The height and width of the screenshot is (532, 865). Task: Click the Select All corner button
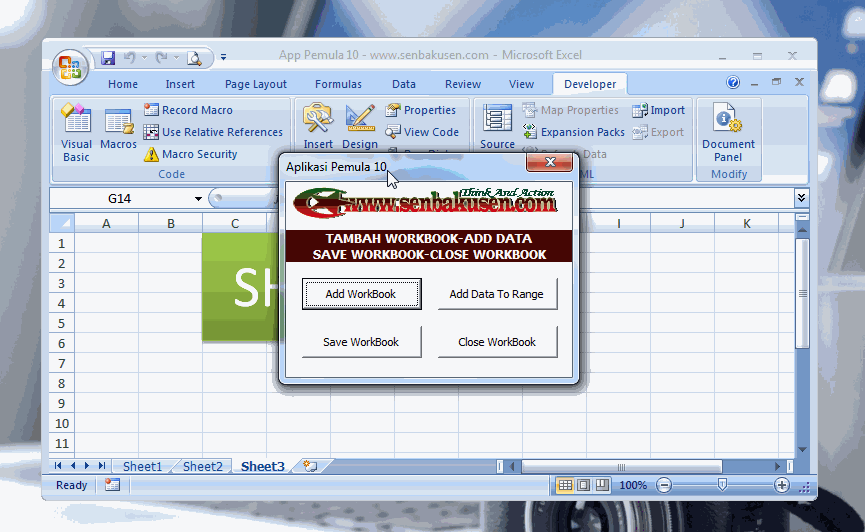click(61, 224)
